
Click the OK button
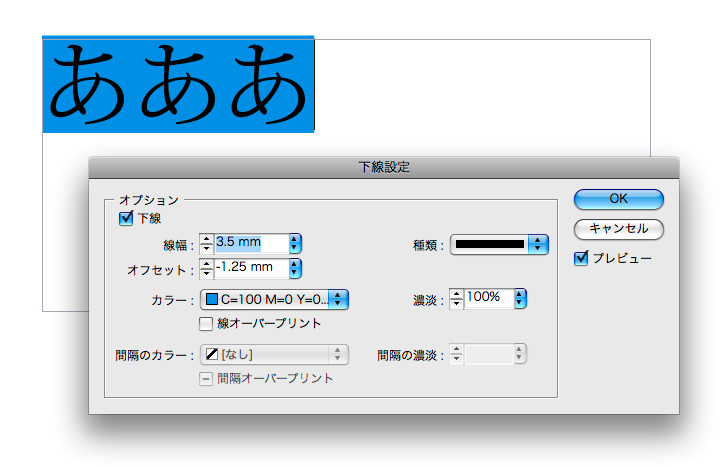[619, 199]
